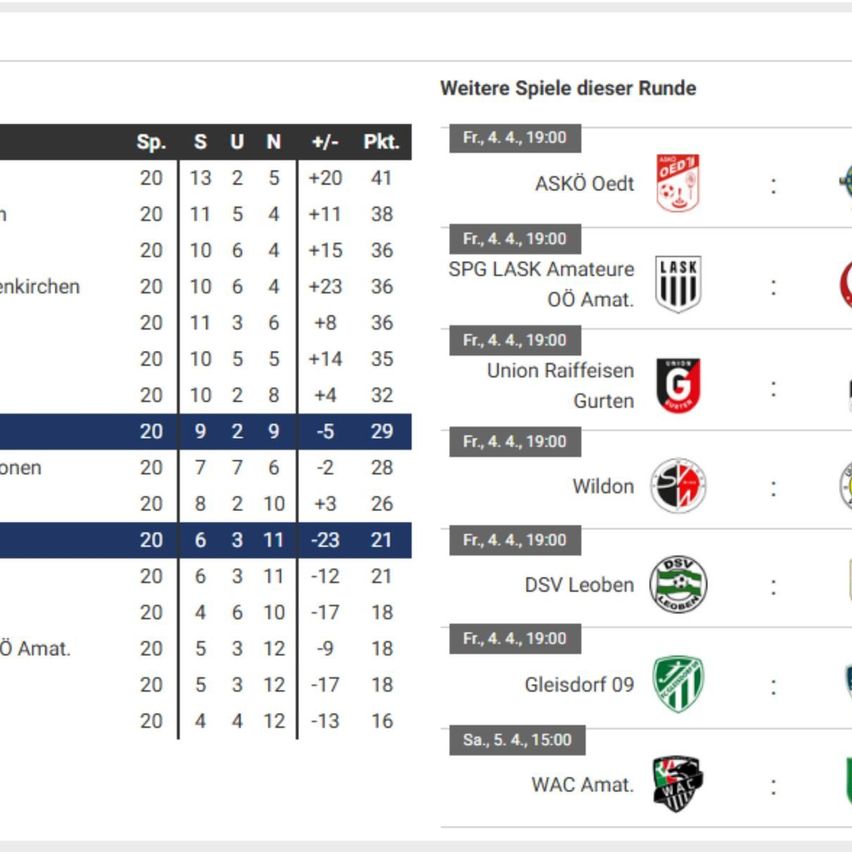Image resolution: width=852 pixels, height=852 pixels.
Task: Open the DSV Leoben team page
Action: point(579,585)
